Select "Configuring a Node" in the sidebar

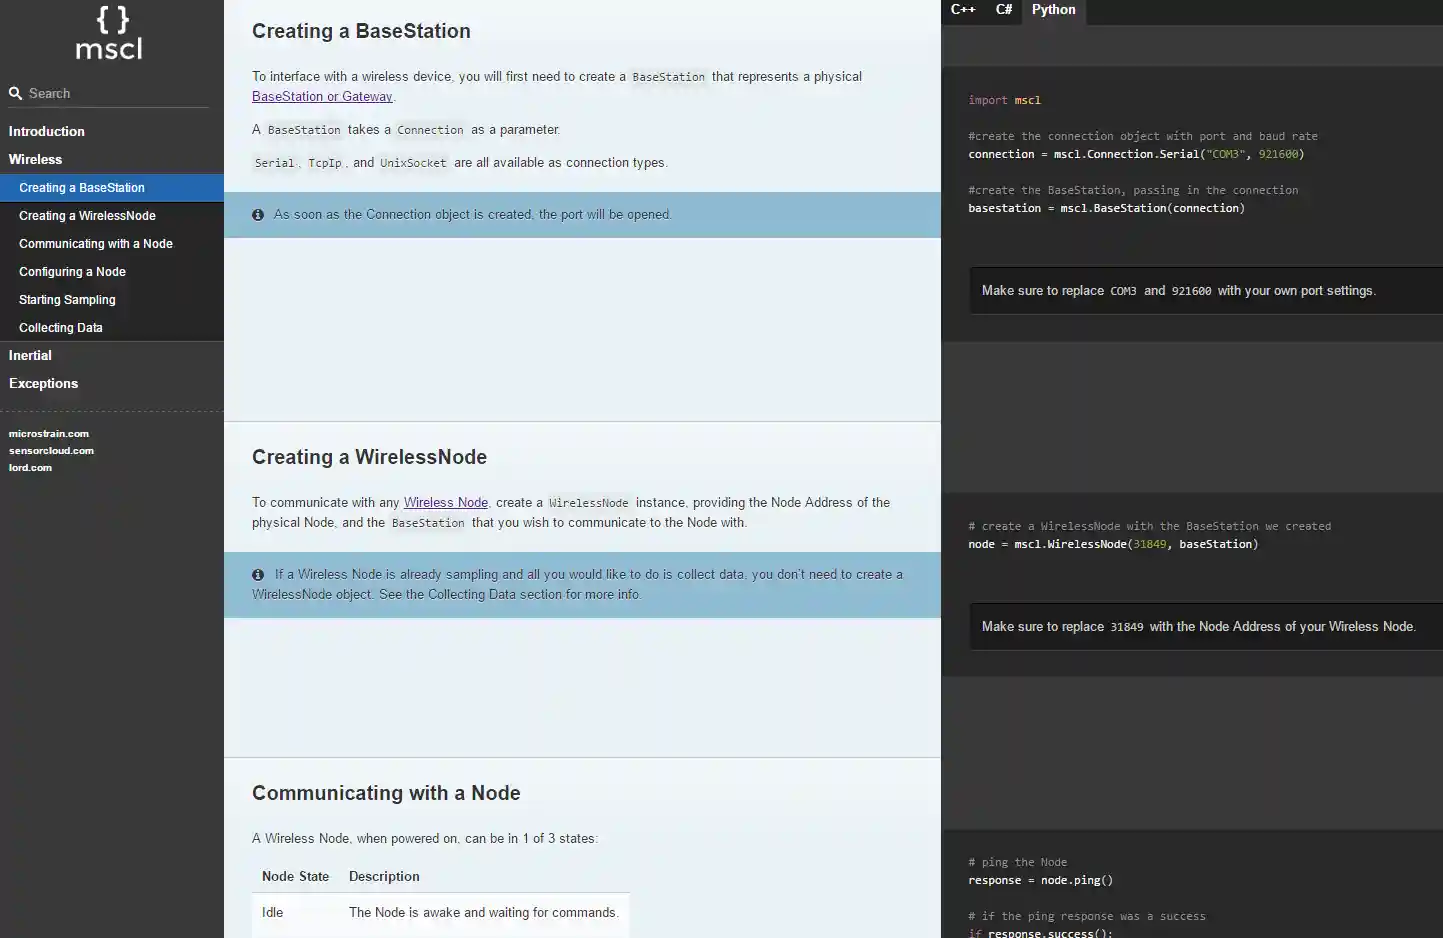point(72,271)
